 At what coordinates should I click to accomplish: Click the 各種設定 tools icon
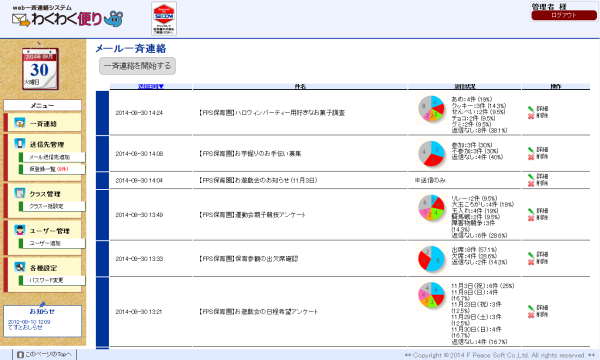tap(20, 267)
